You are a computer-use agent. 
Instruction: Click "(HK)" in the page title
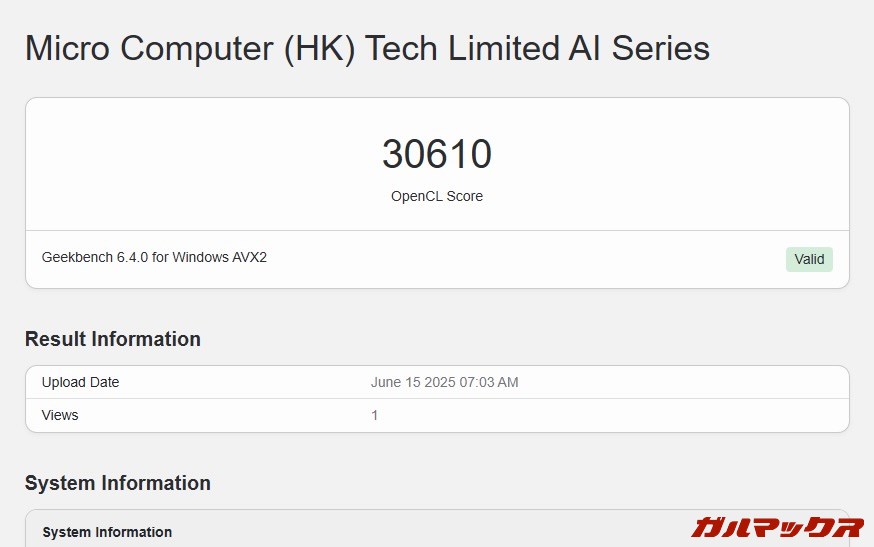[x=320, y=49]
